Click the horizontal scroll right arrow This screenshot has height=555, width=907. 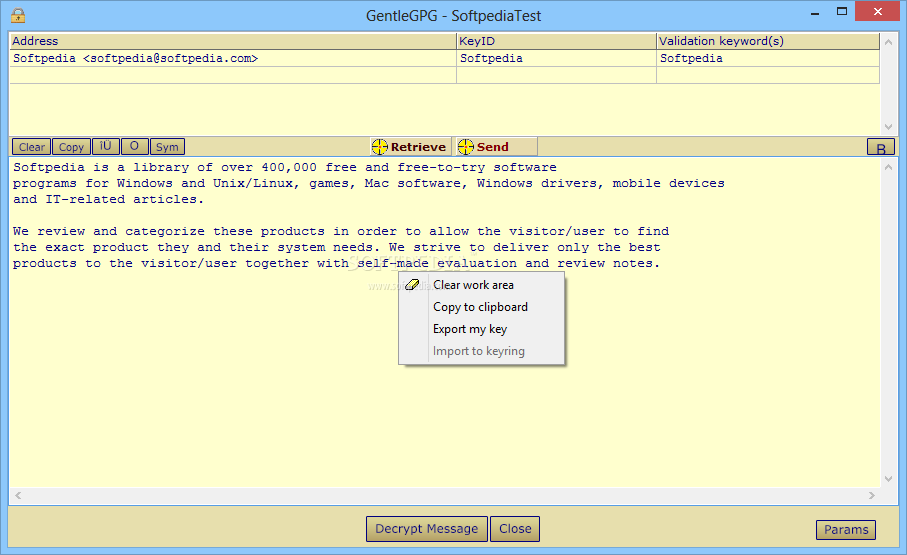point(872,495)
